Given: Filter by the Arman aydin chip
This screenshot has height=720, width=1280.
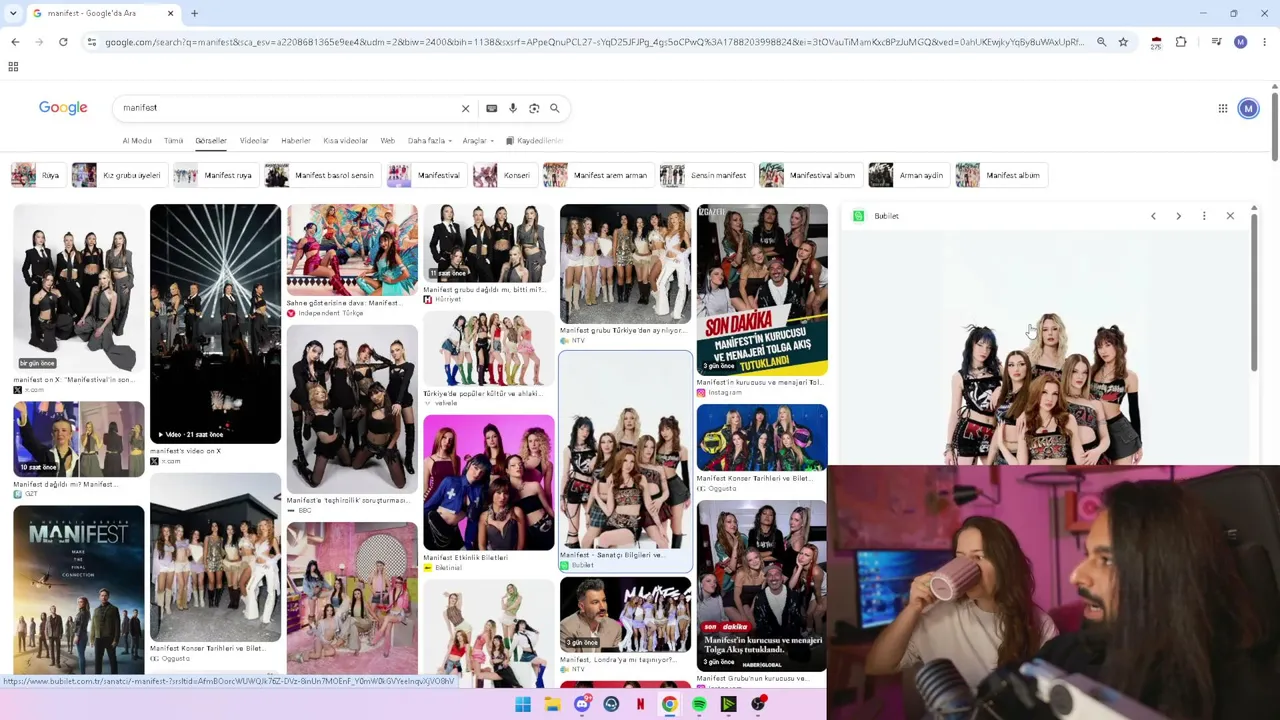Looking at the screenshot, I should coord(907,175).
